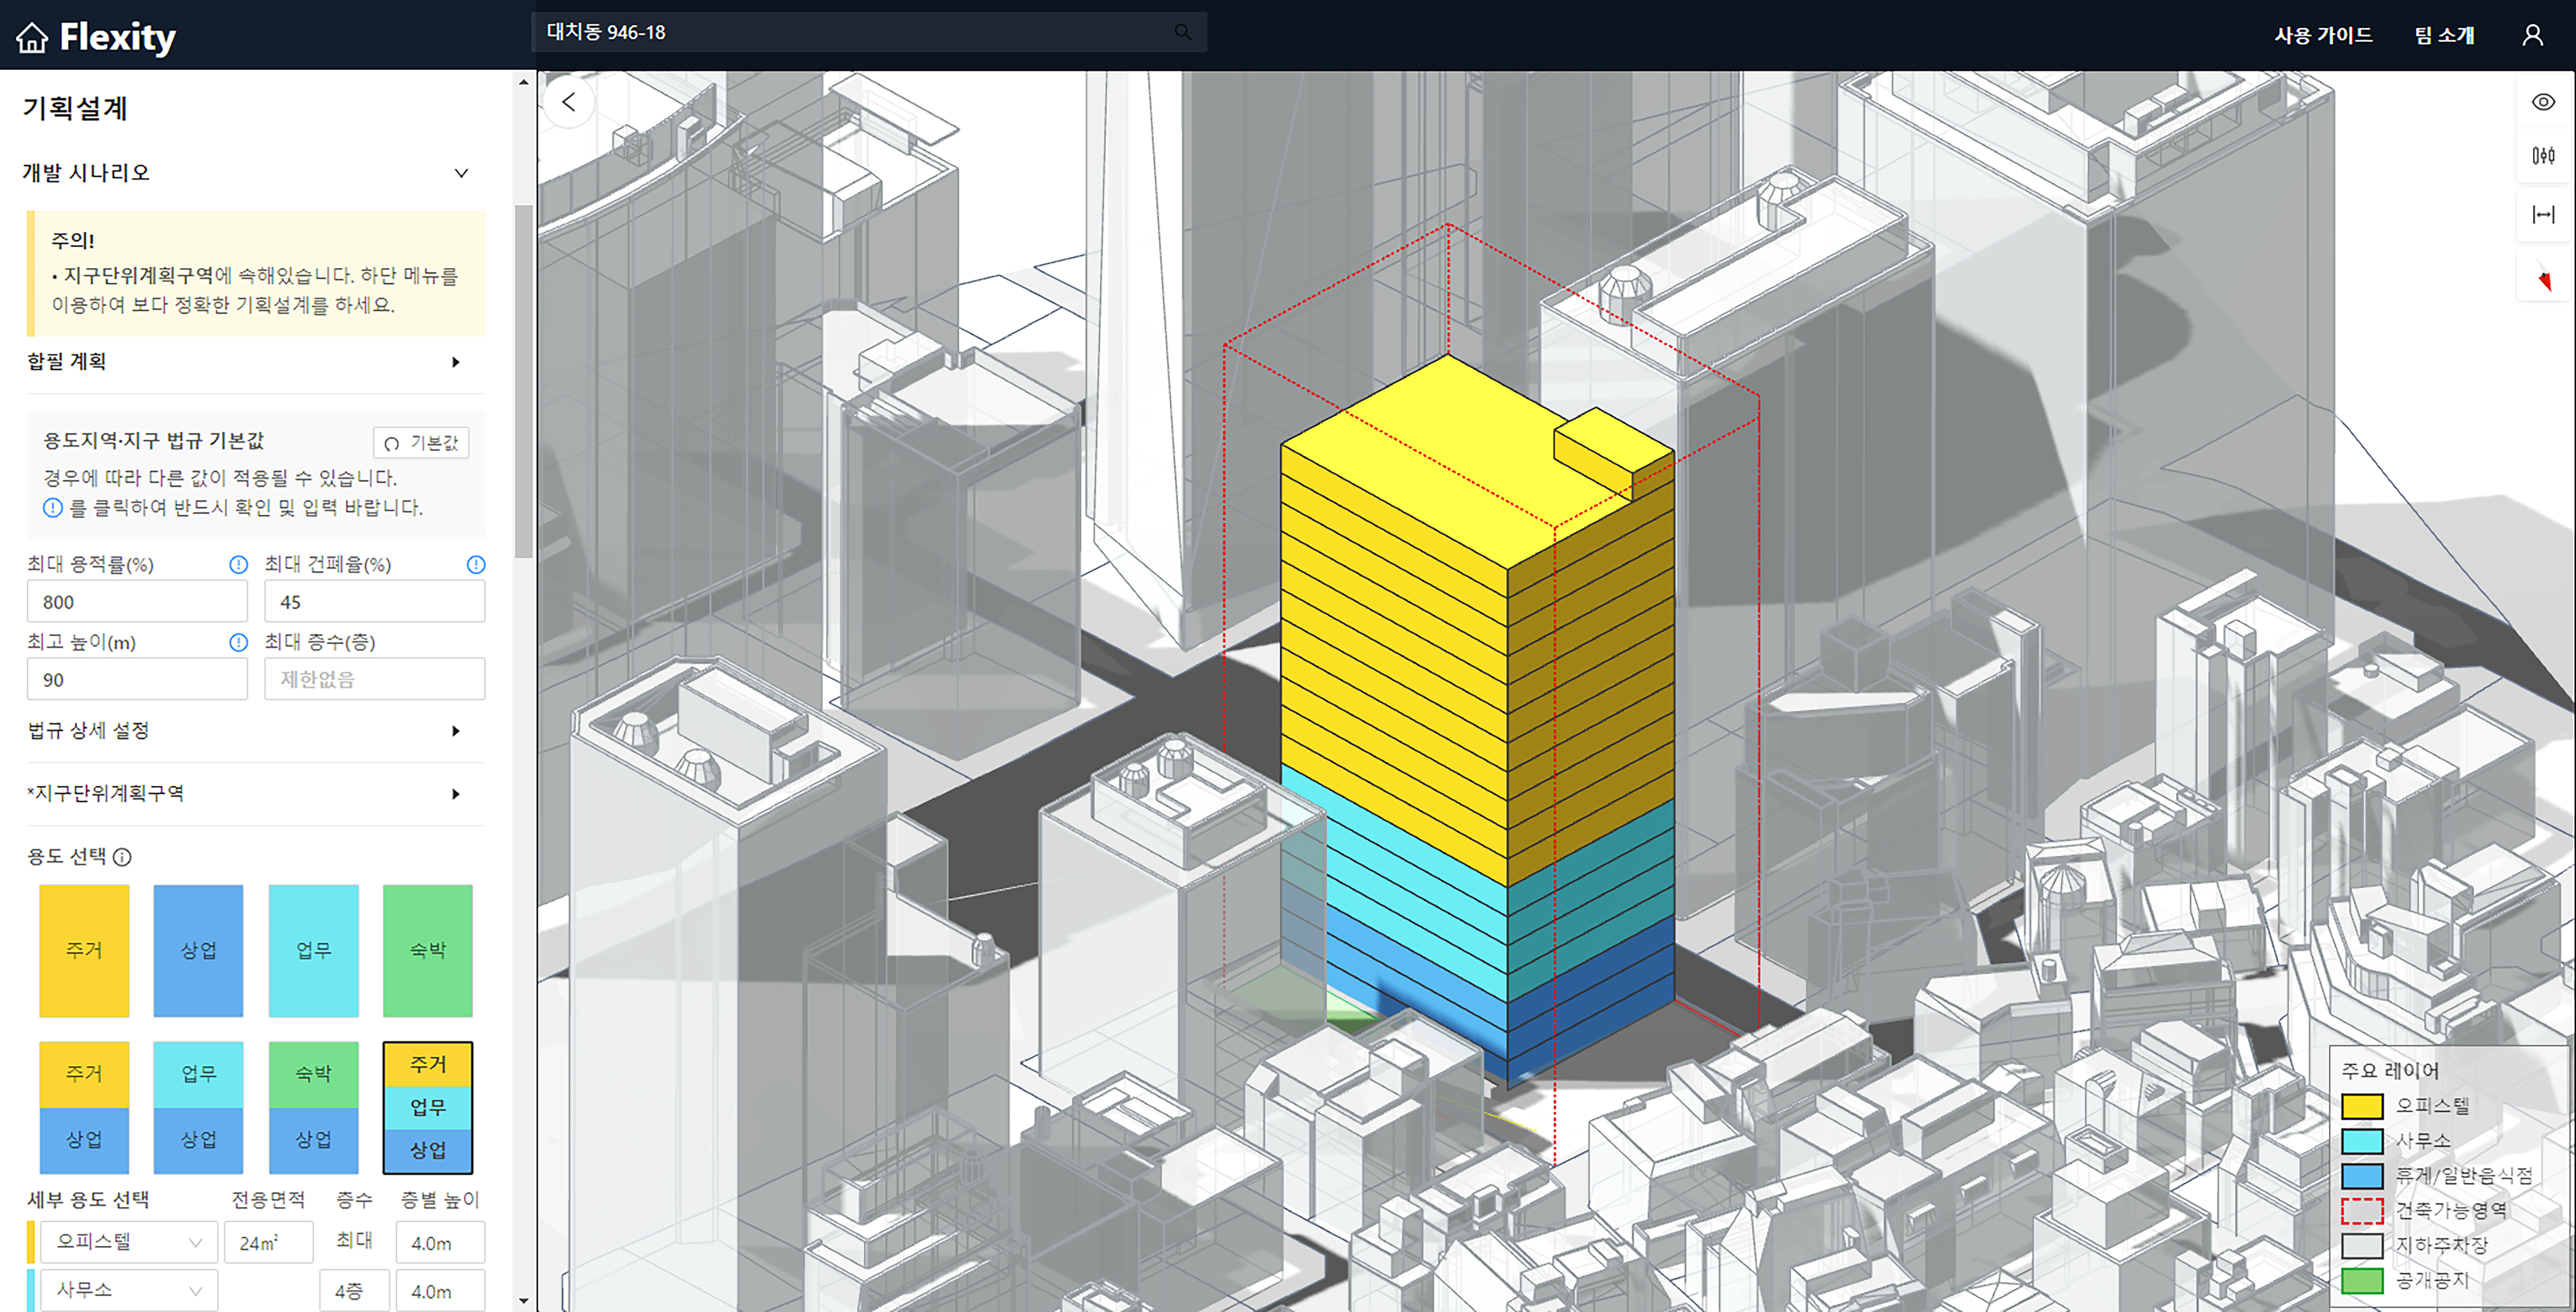The width and height of the screenshot is (2576, 1312).
Task: Click the 최고 높이 input field
Action: 137,680
